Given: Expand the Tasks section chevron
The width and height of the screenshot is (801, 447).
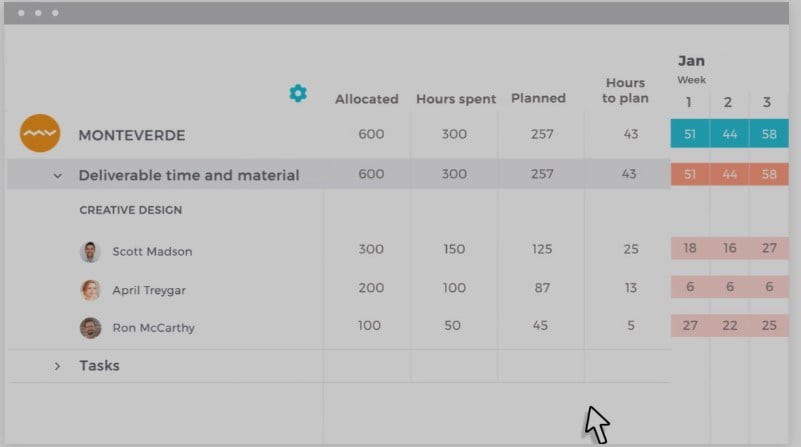Looking at the screenshot, I should (57, 366).
